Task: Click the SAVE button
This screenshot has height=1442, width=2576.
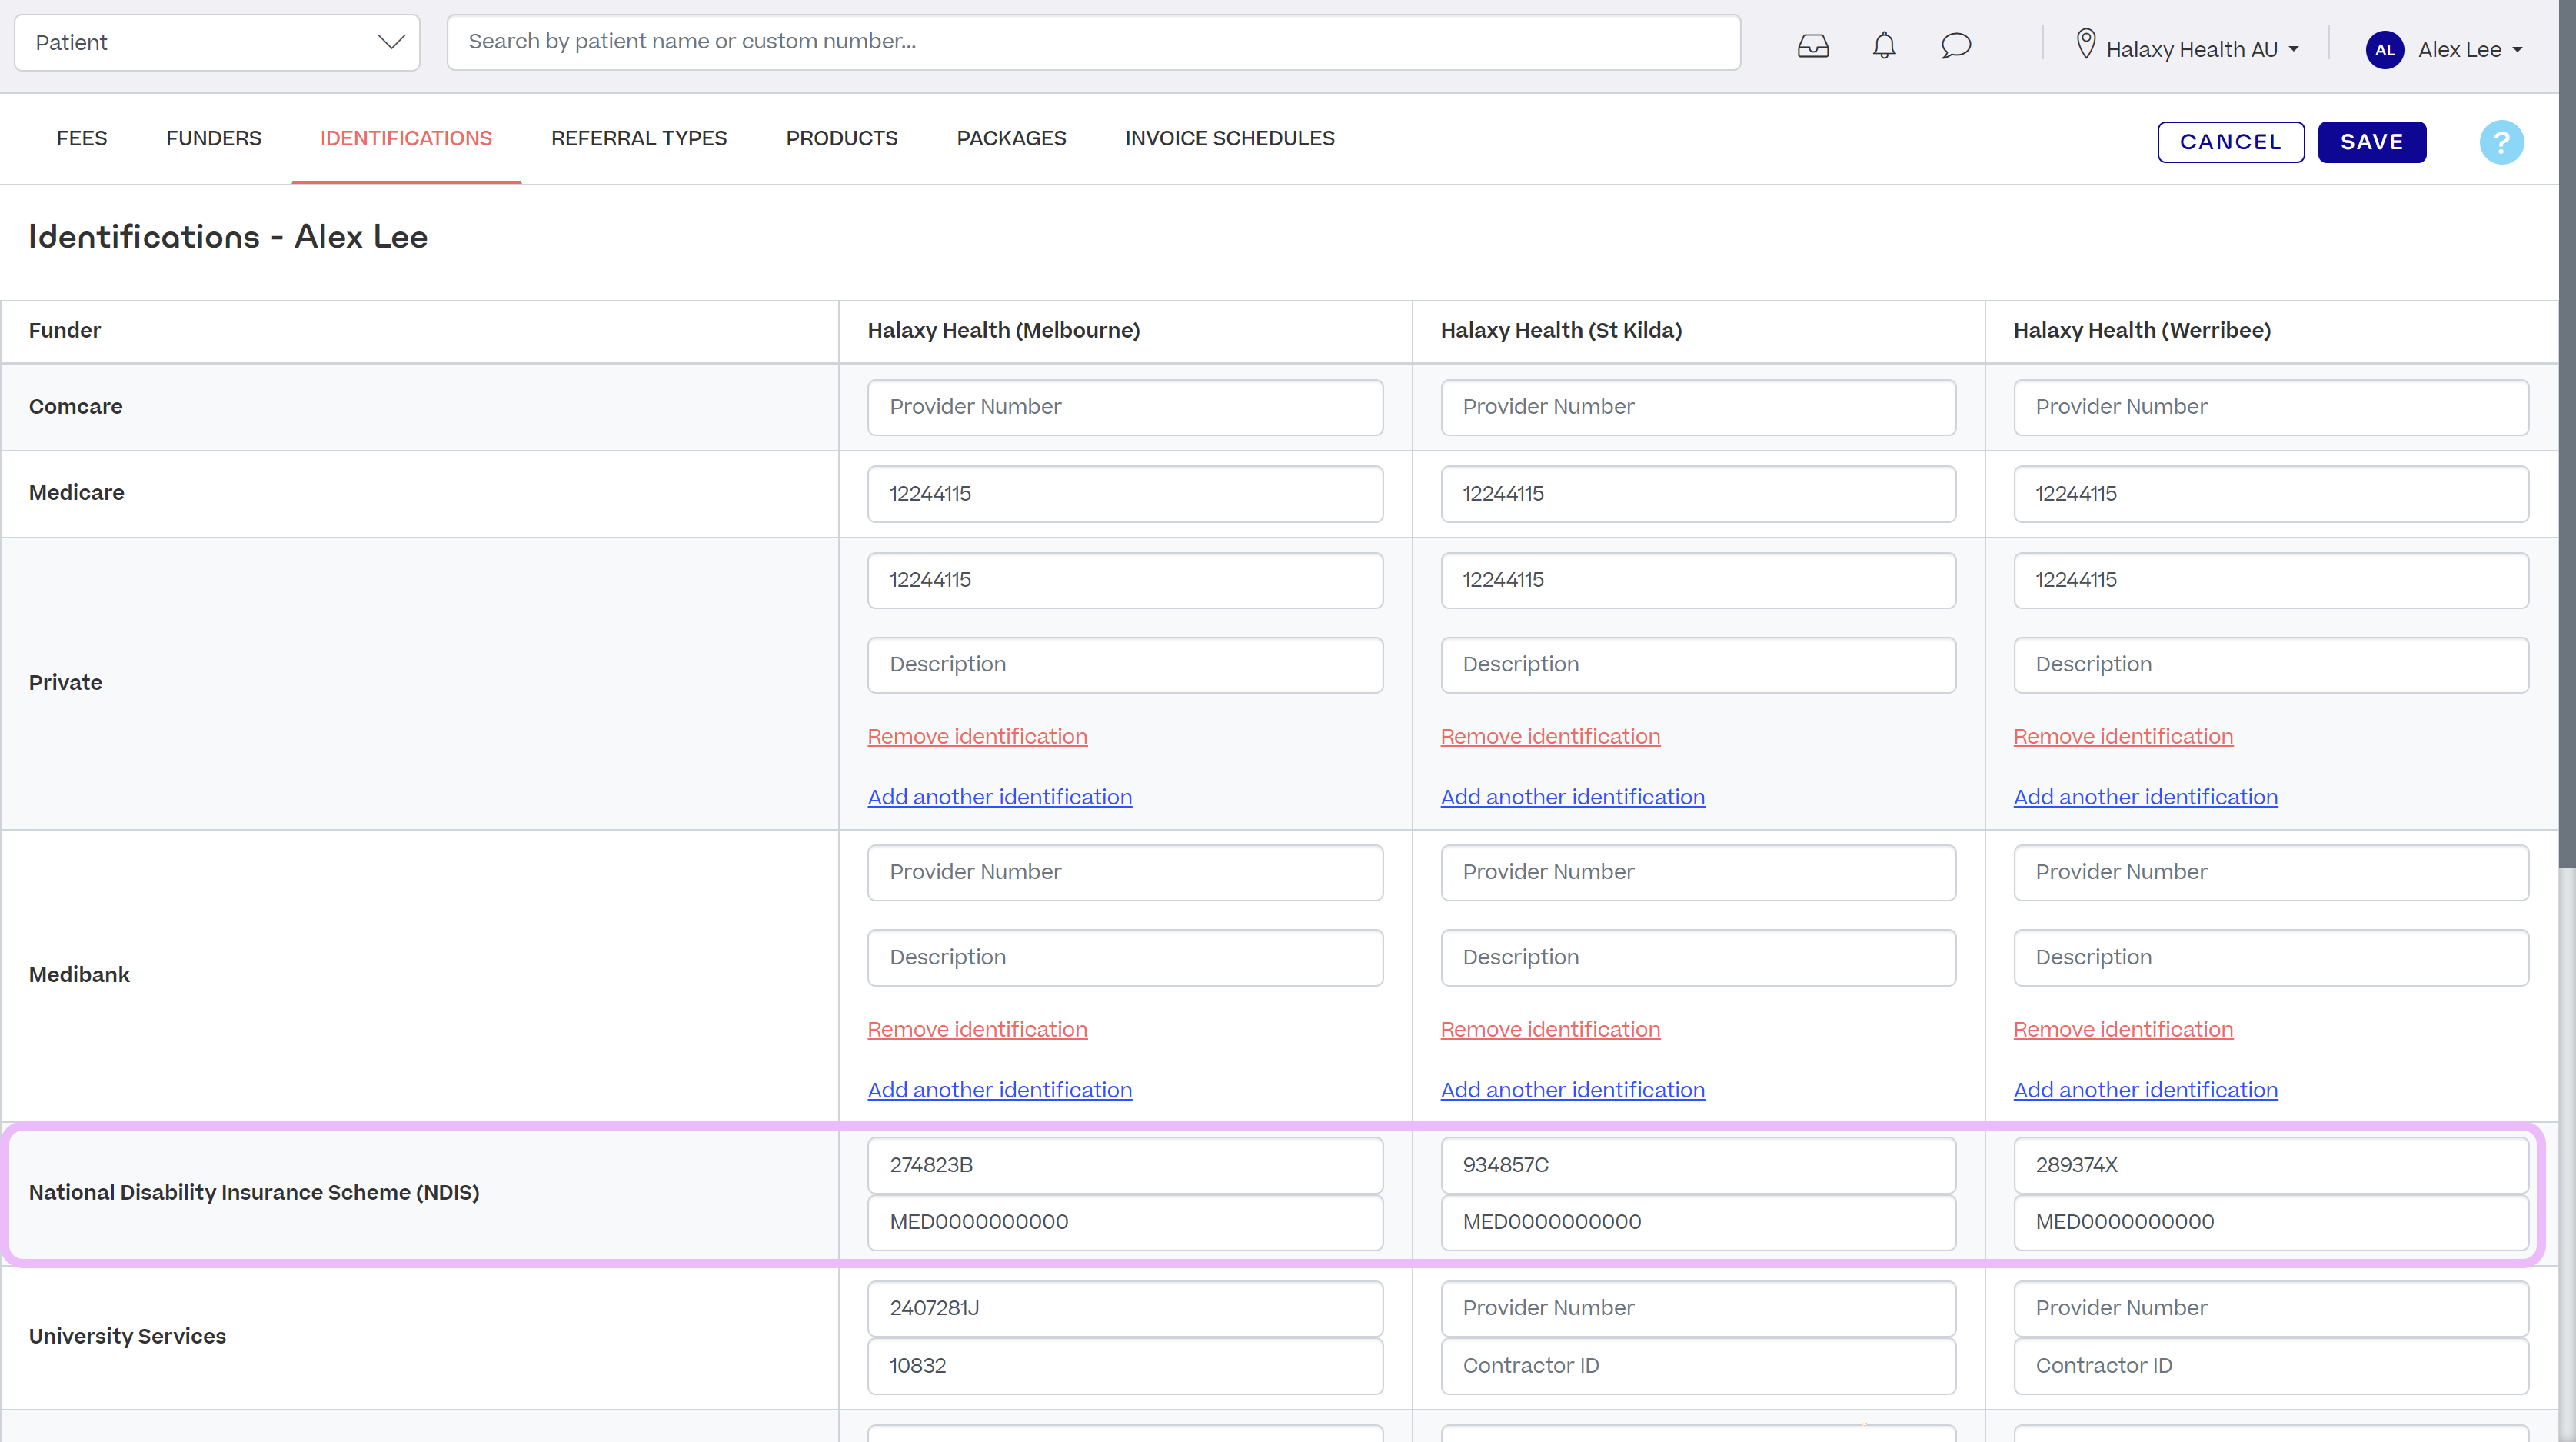Action: 2372,141
